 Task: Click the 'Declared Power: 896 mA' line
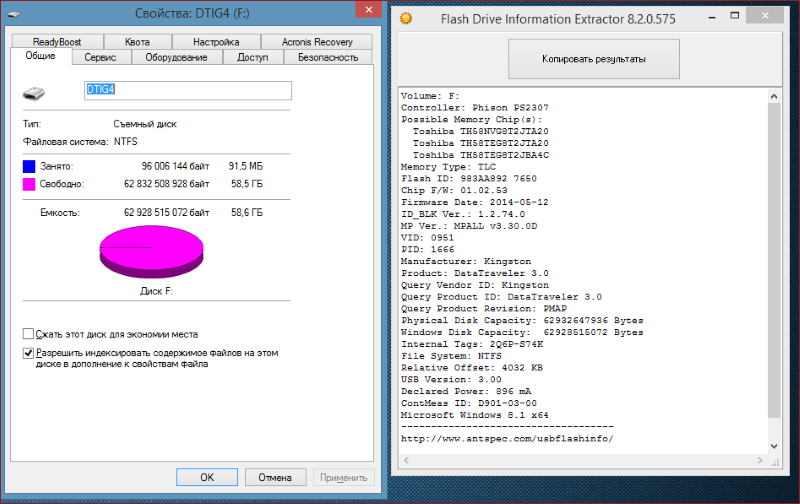(x=466, y=391)
